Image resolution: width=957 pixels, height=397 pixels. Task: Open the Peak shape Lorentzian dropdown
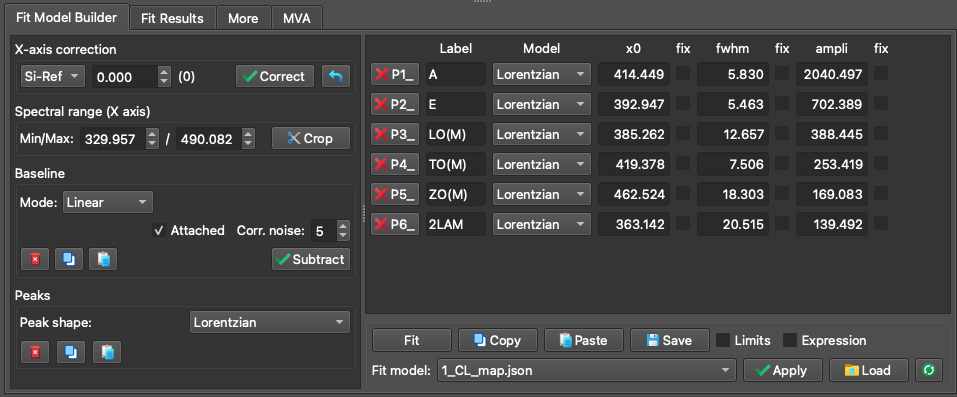pyautogui.click(x=270, y=322)
